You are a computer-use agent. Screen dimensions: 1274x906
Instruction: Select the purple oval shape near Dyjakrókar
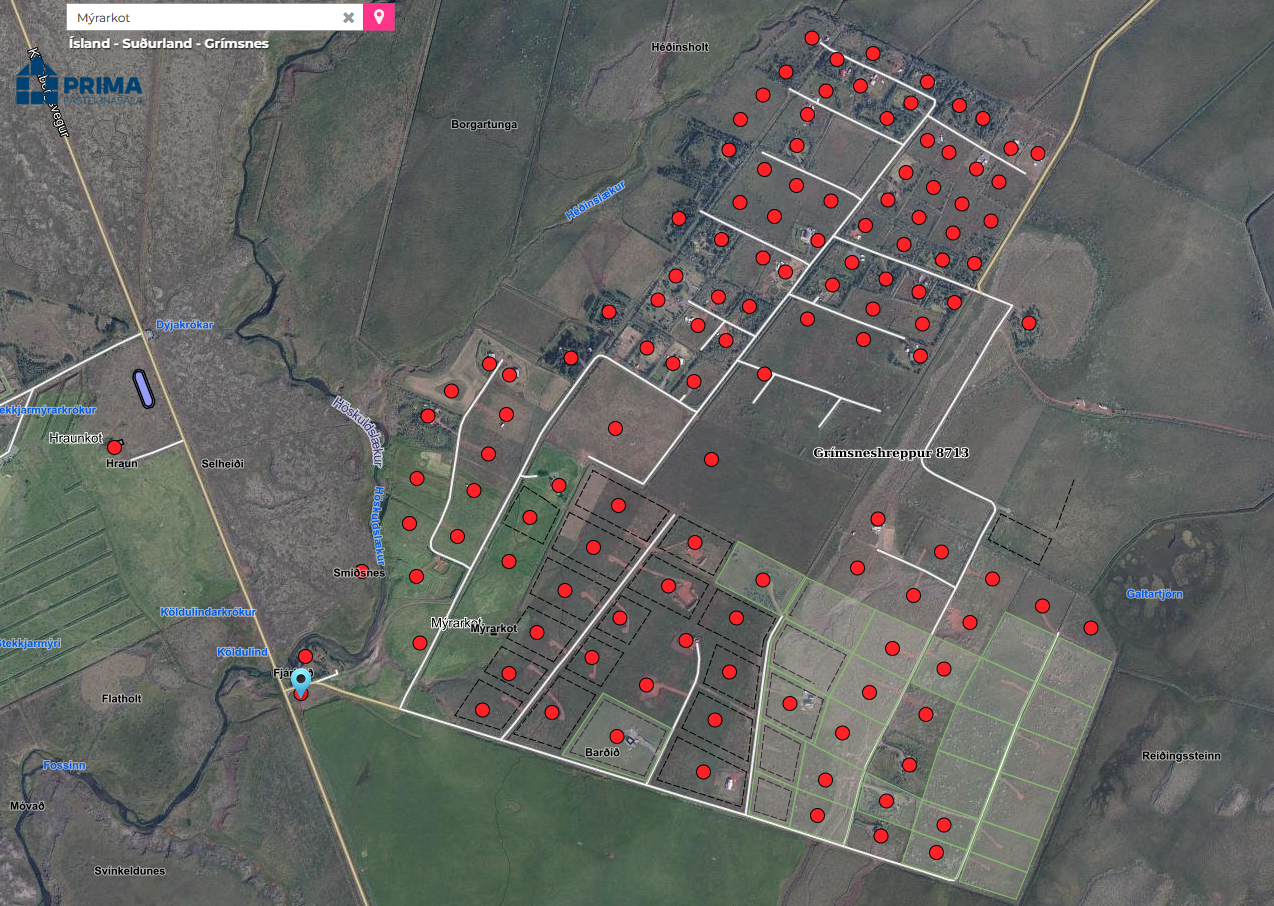coord(144,388)
